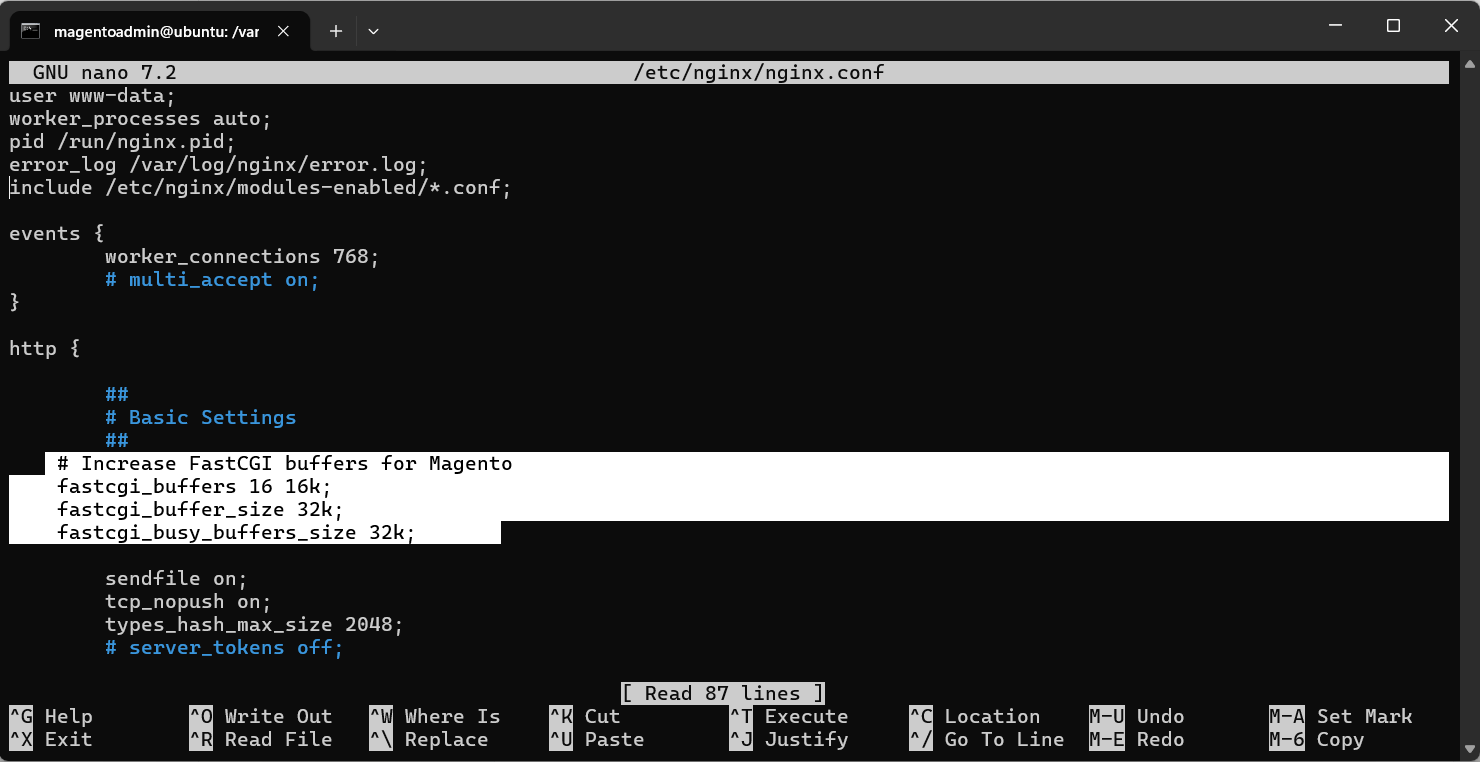Close the magentoadmin@ubuntu terminal tab
The image size is (1480, 762).
click(283, 31)
